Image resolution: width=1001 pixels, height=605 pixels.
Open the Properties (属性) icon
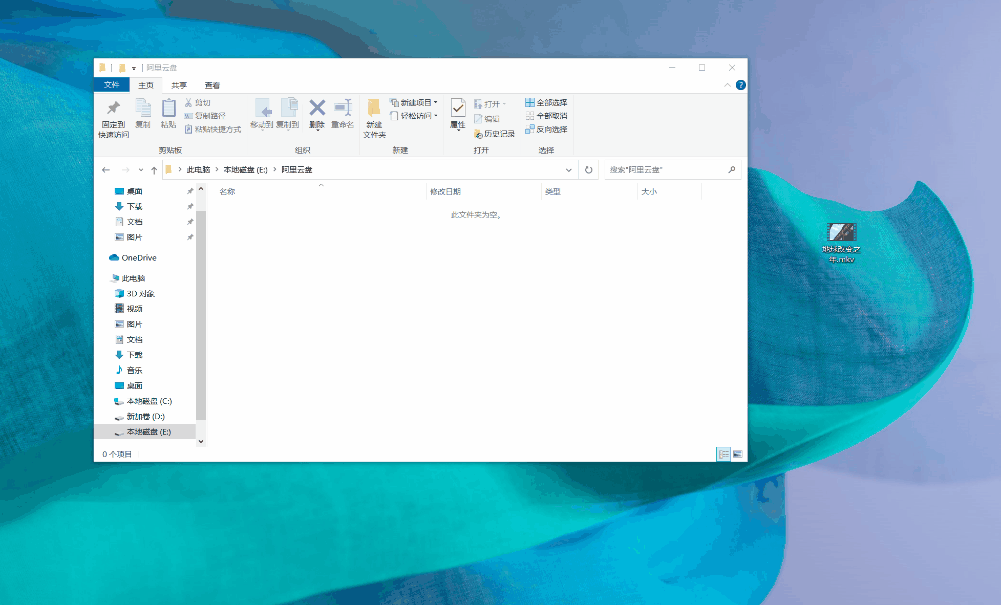point(457,110)
